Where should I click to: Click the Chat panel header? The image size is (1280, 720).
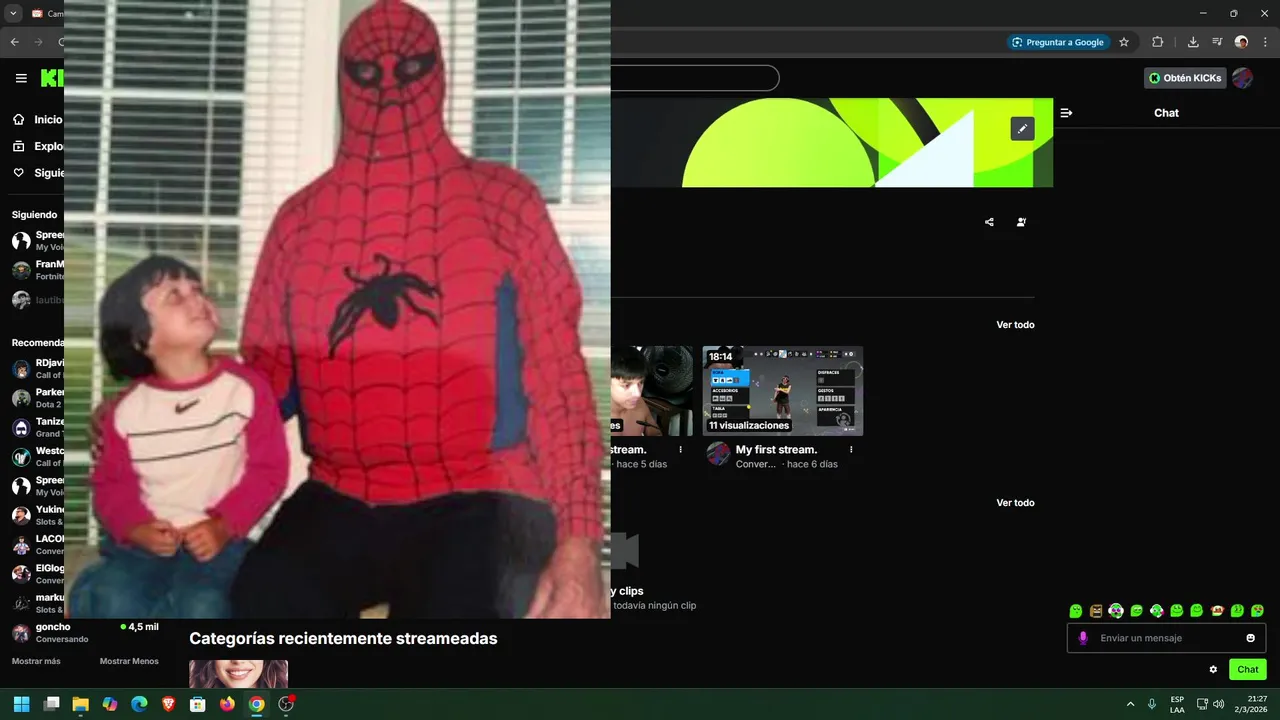(1166, 113)
